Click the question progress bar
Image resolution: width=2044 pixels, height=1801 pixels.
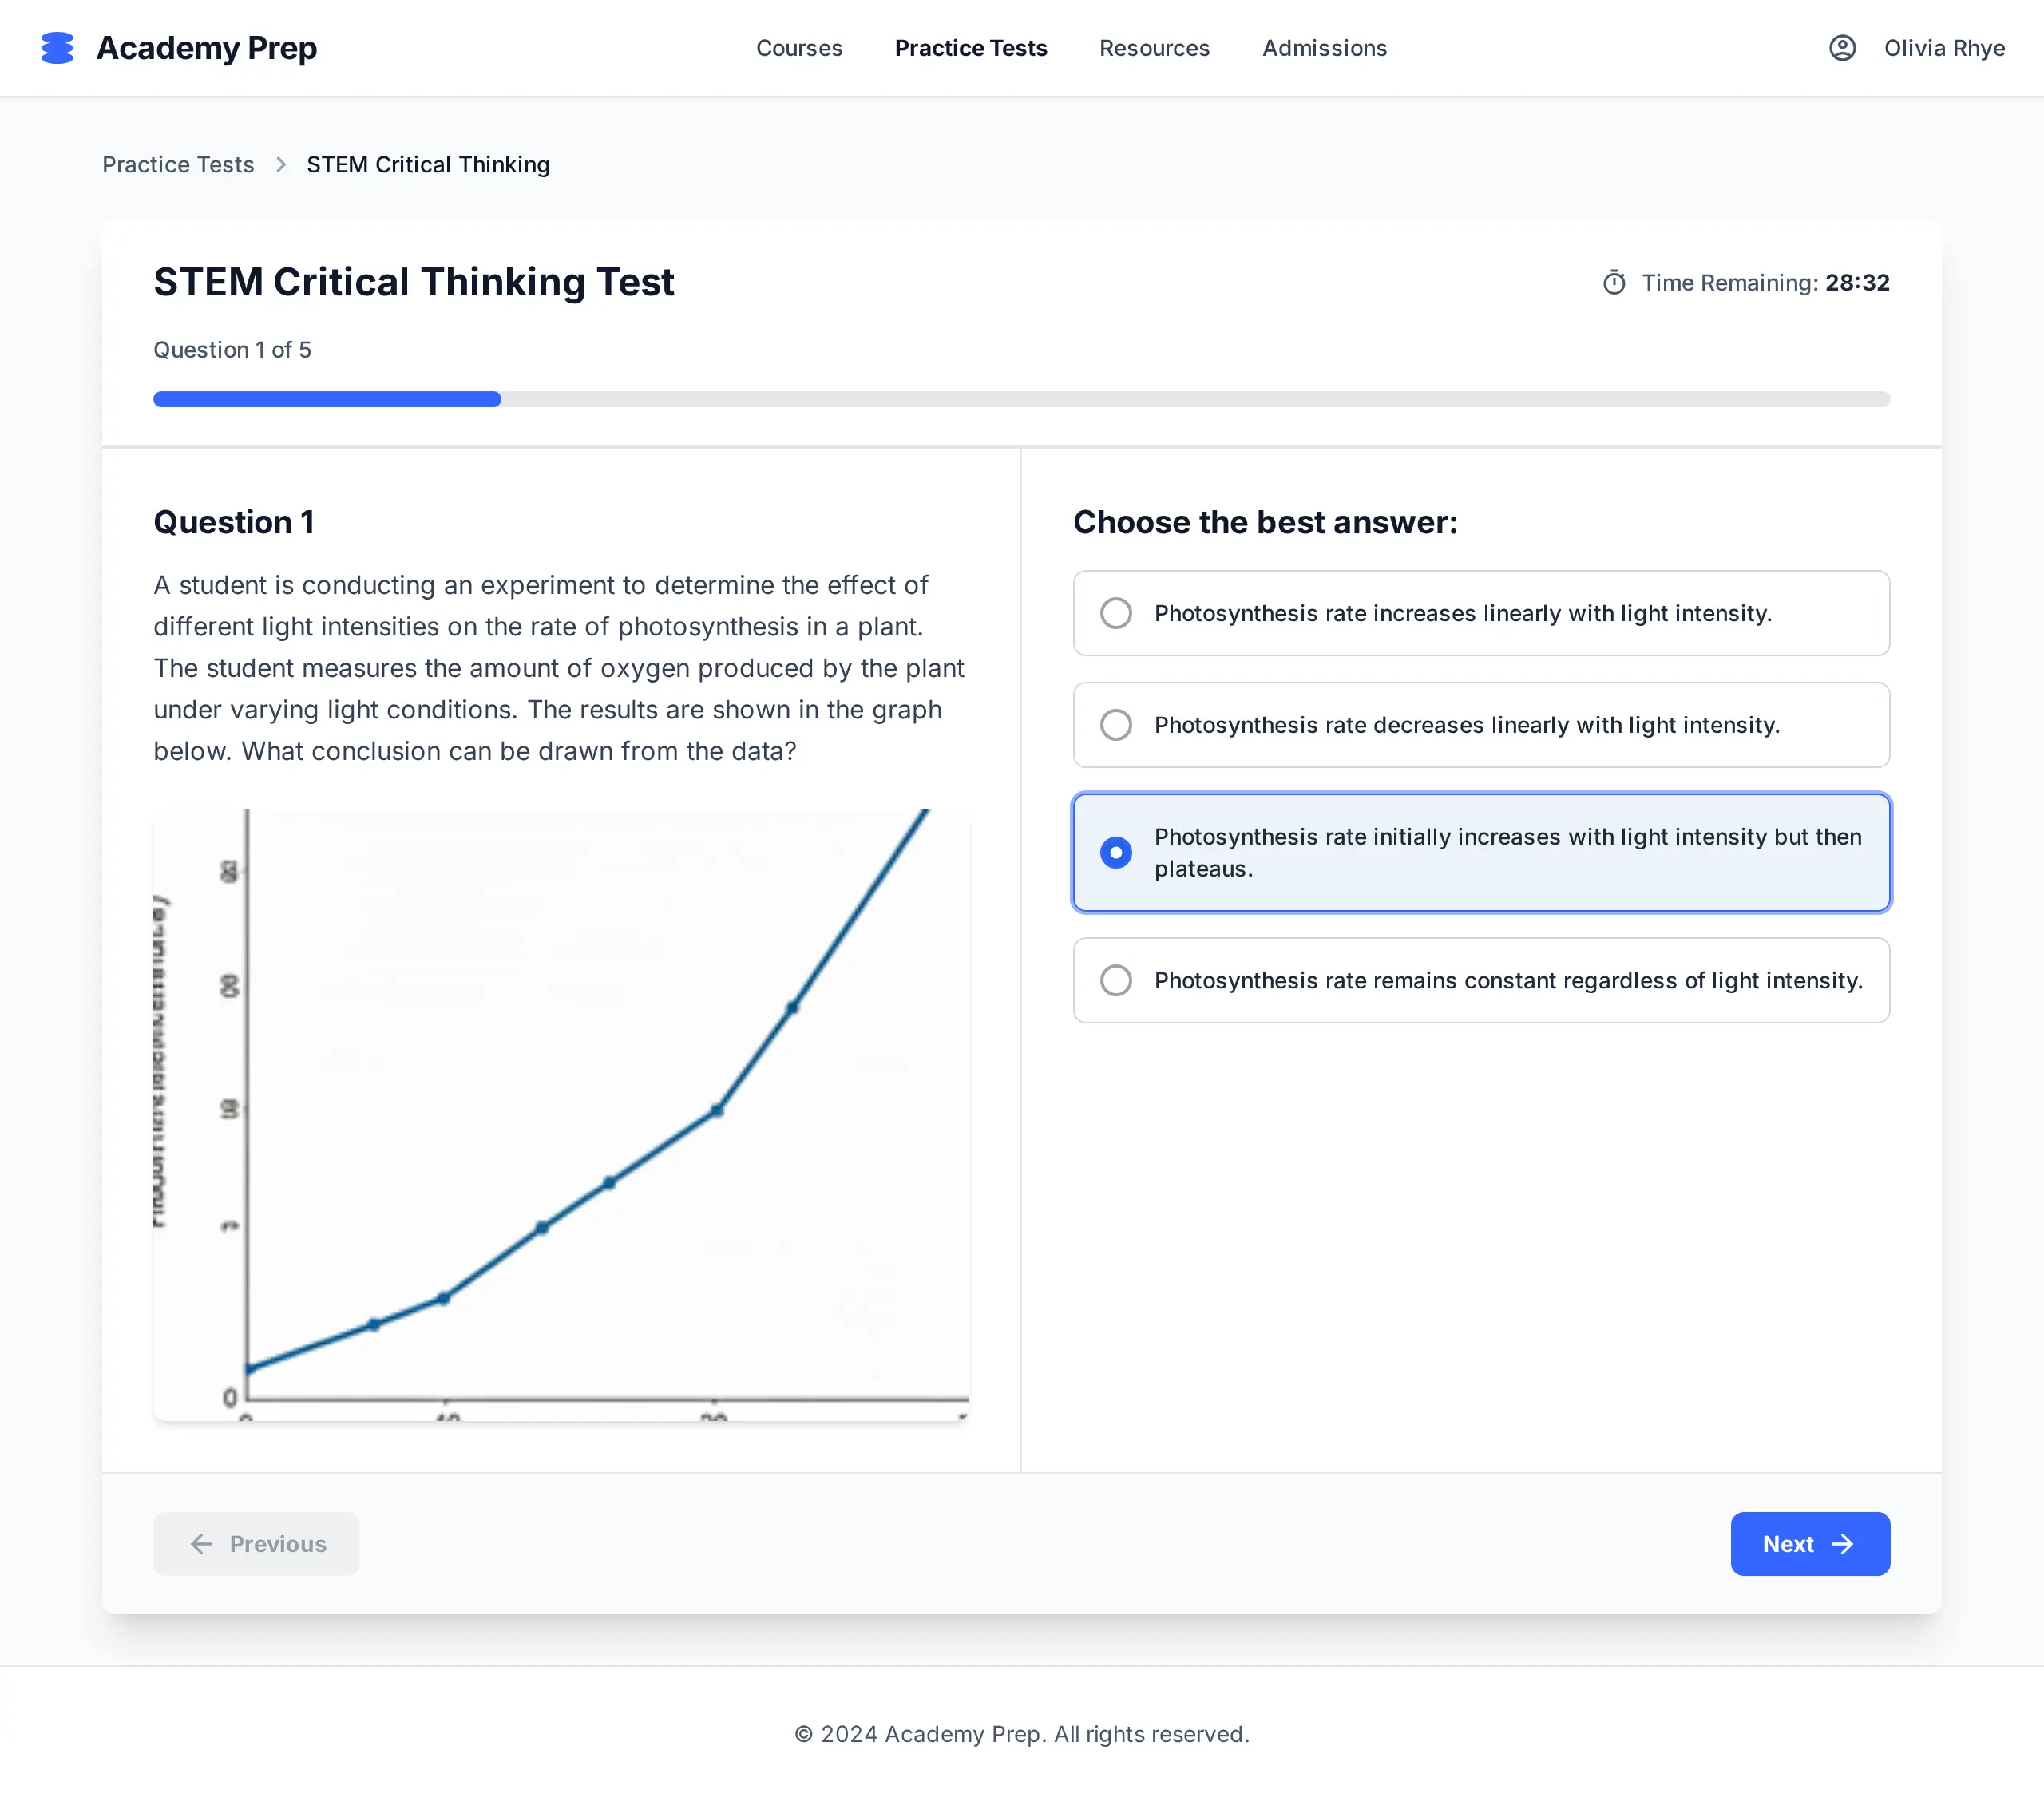[1021, 399]
